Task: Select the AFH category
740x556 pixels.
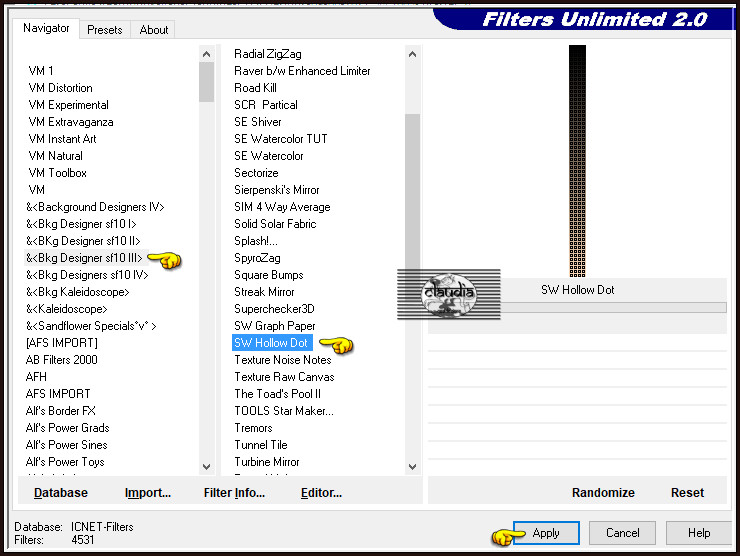Action: [x=36, y=377]
